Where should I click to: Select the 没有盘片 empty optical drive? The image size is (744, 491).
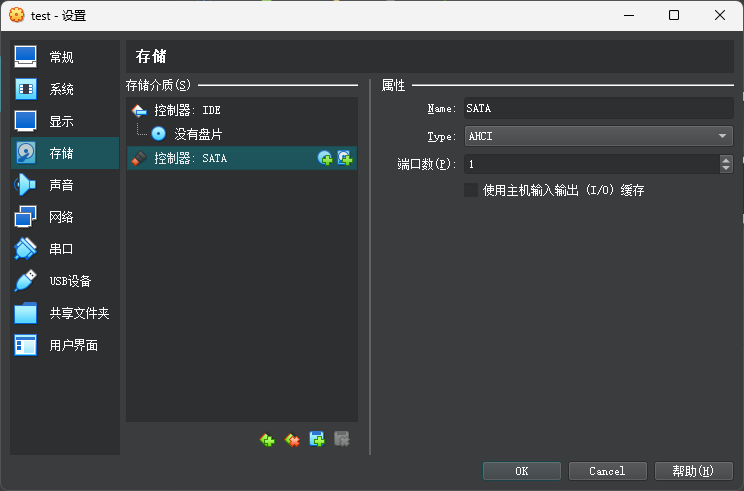click(x=198, y=133)
